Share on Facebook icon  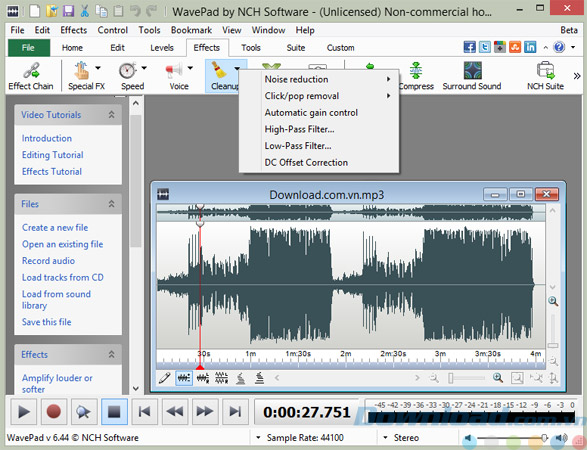[x=469, y=47]
